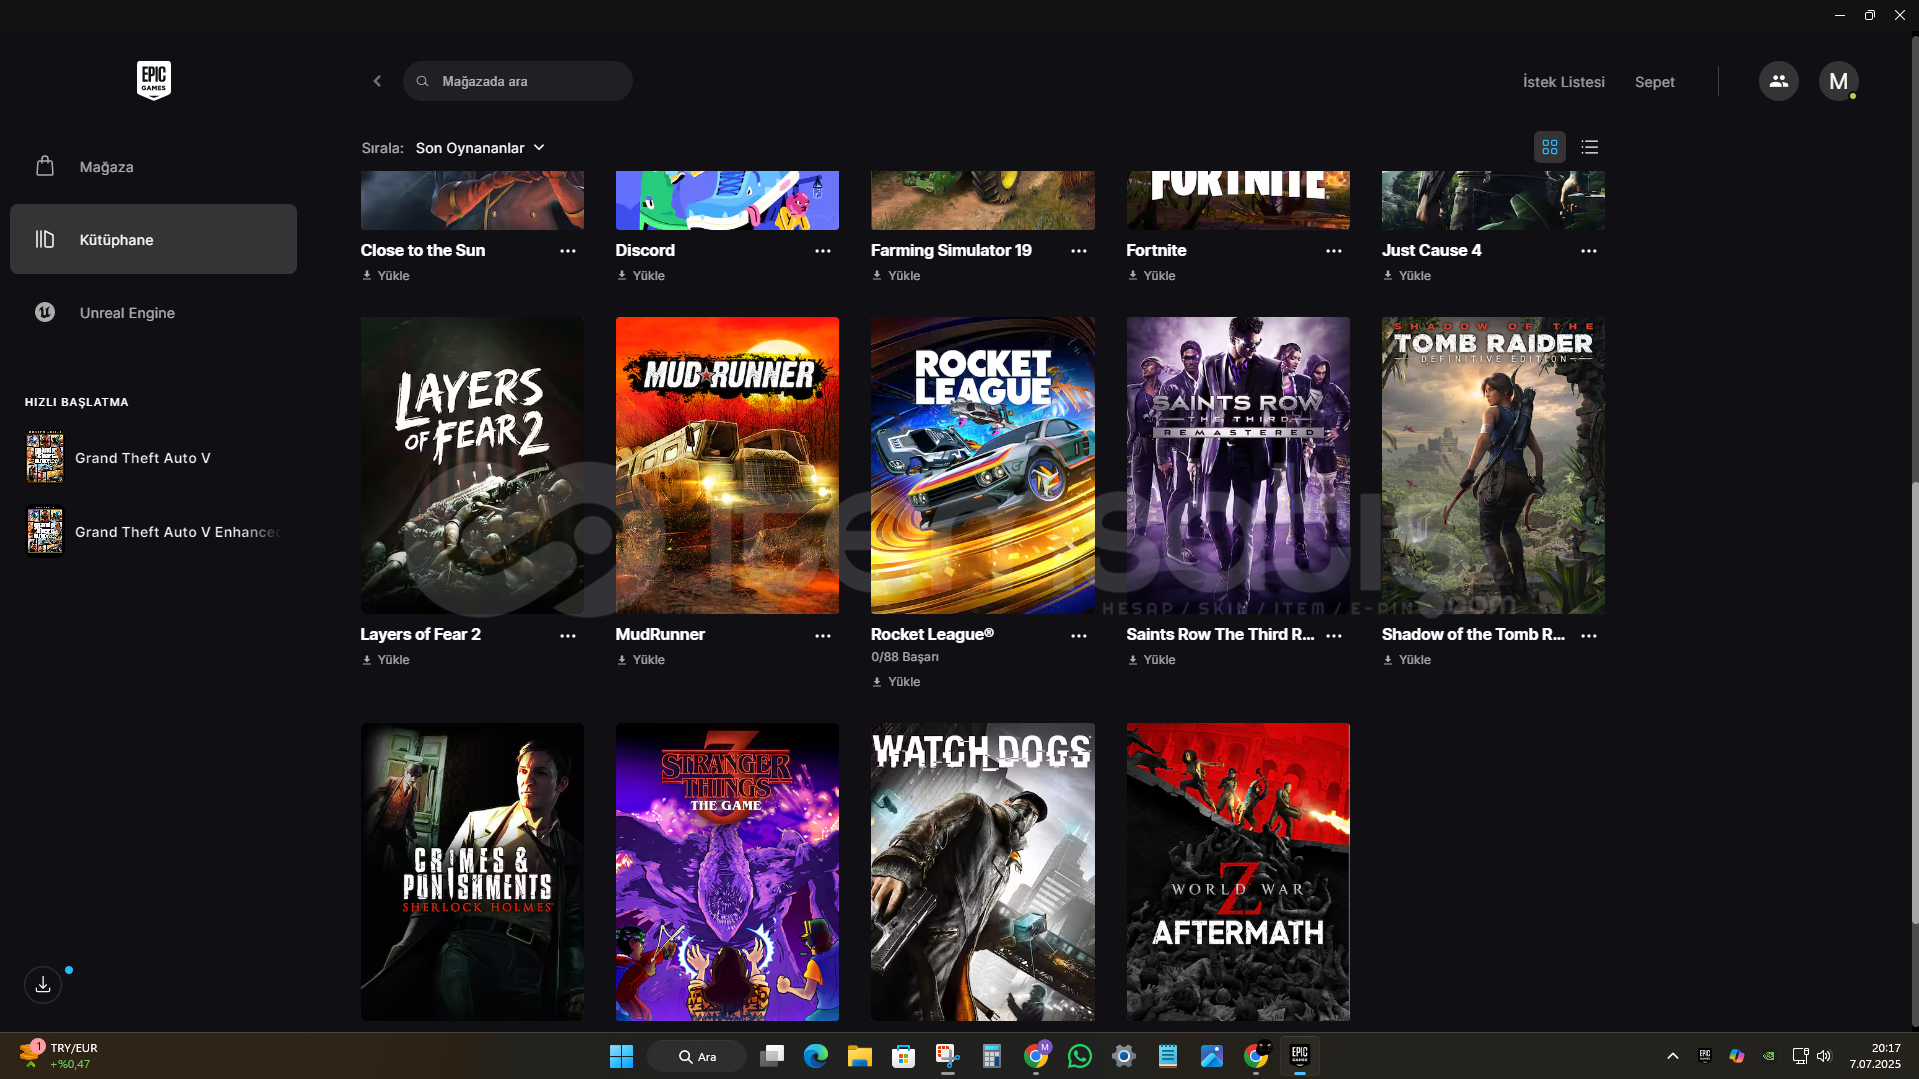Open the friends list icon
The width and height of the screenshot is (1919, 1079).
tap(1778, 81)
